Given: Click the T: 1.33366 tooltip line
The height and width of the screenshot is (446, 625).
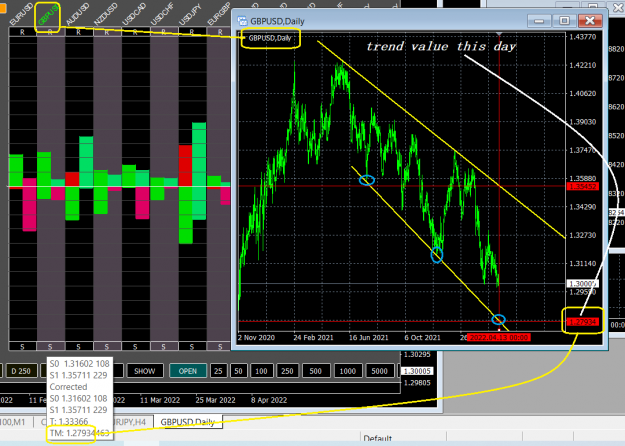Looking at the screenshot, I should [69, 421].
